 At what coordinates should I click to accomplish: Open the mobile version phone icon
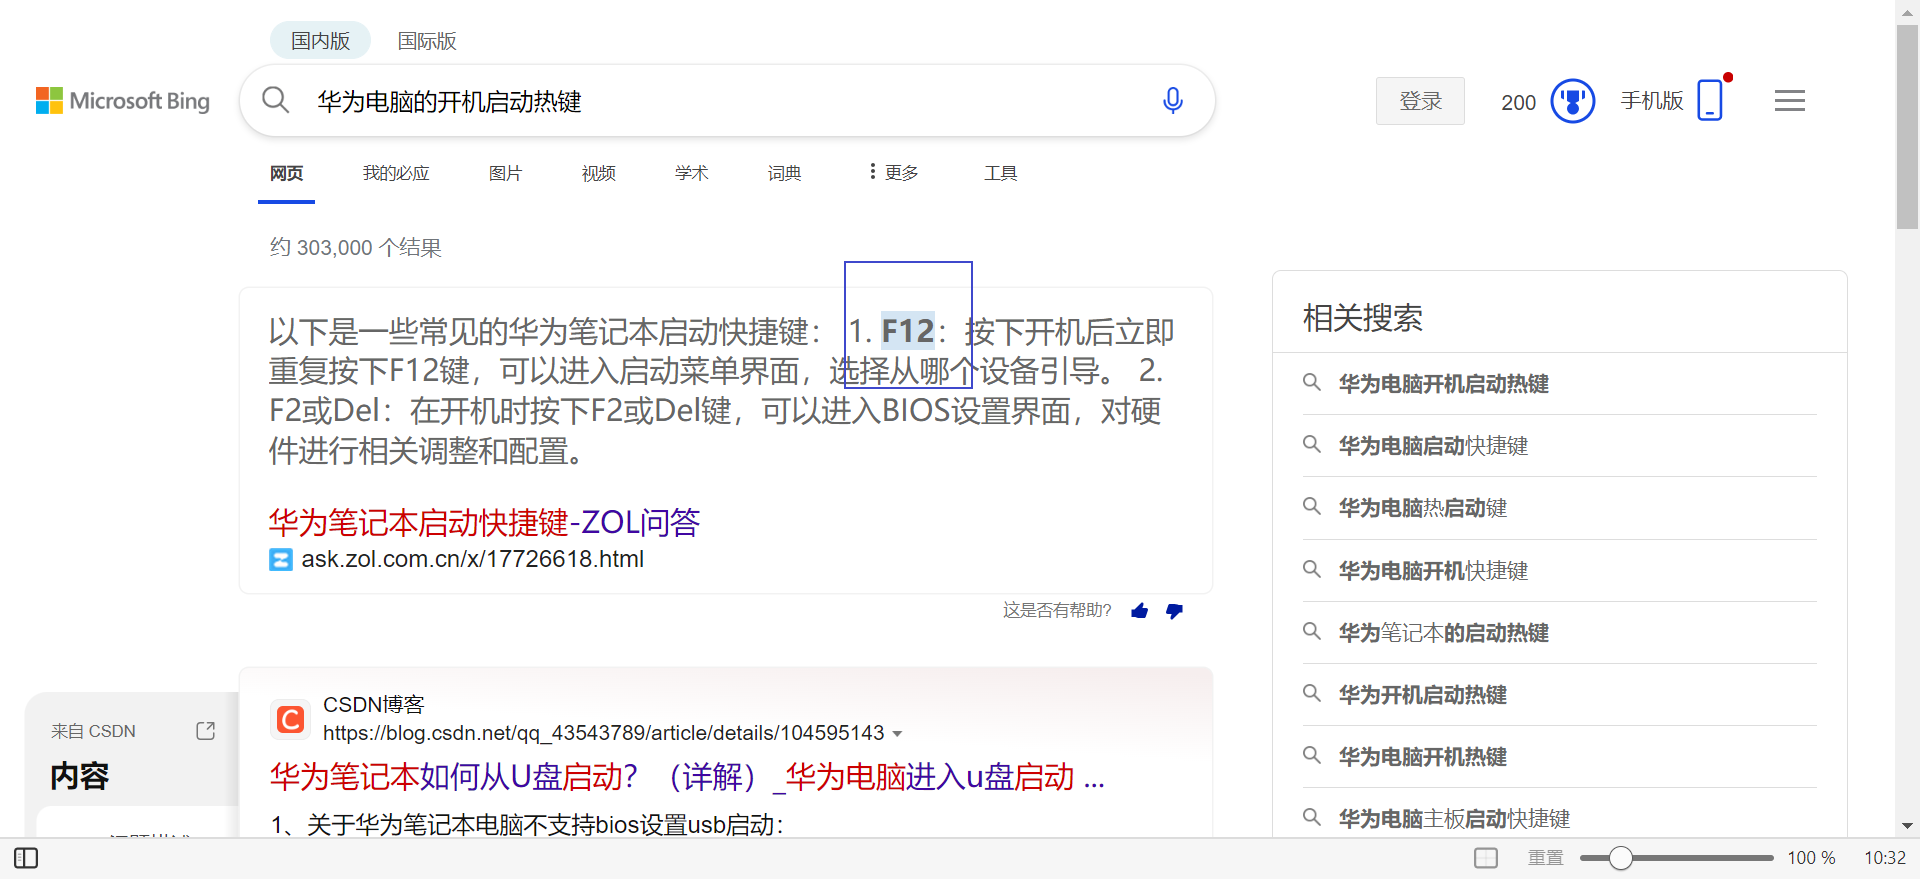[1711, 100]
